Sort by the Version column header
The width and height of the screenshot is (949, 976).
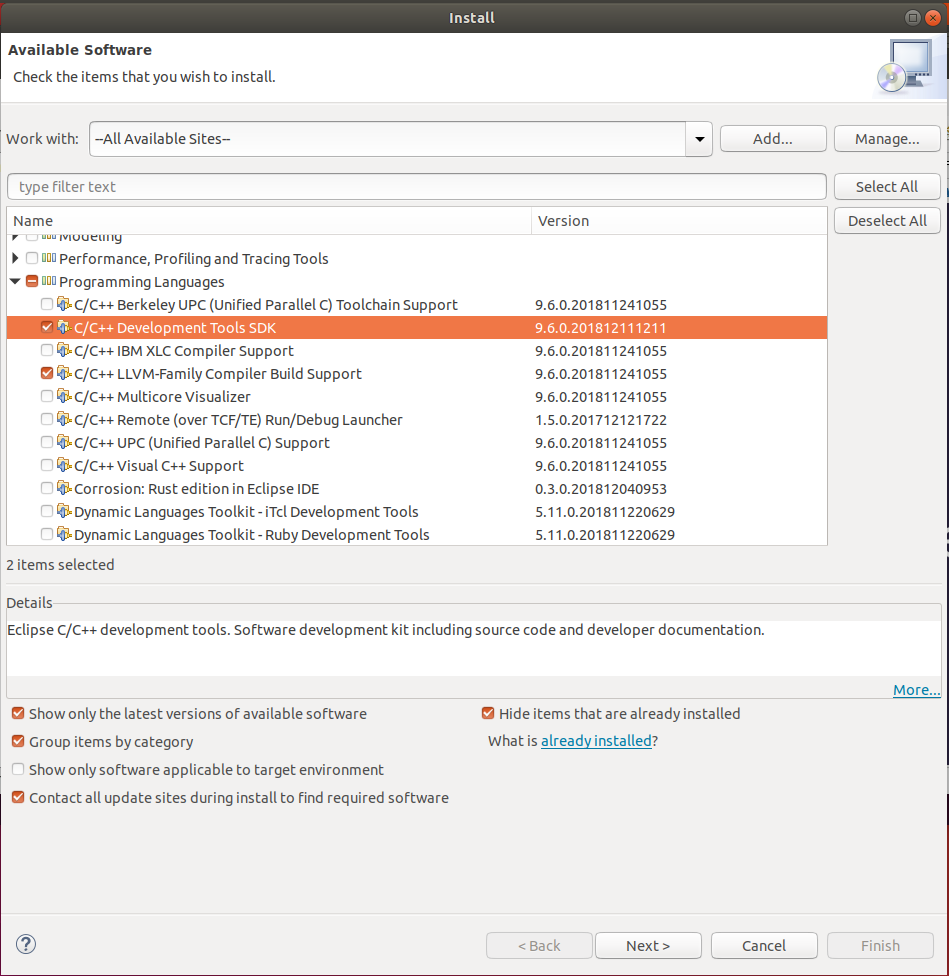679,221
